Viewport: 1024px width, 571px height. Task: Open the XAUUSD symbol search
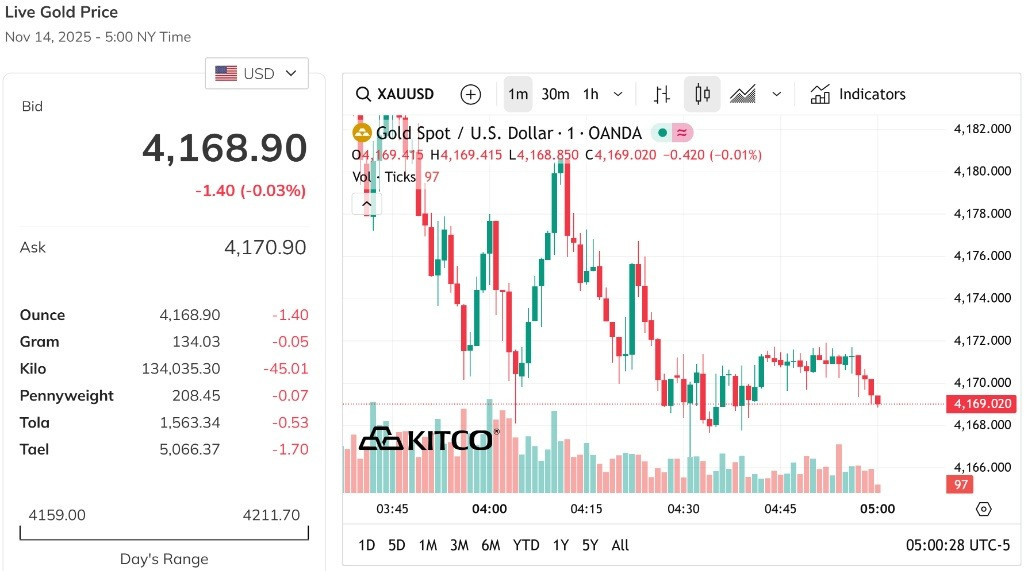pos(394,94)
